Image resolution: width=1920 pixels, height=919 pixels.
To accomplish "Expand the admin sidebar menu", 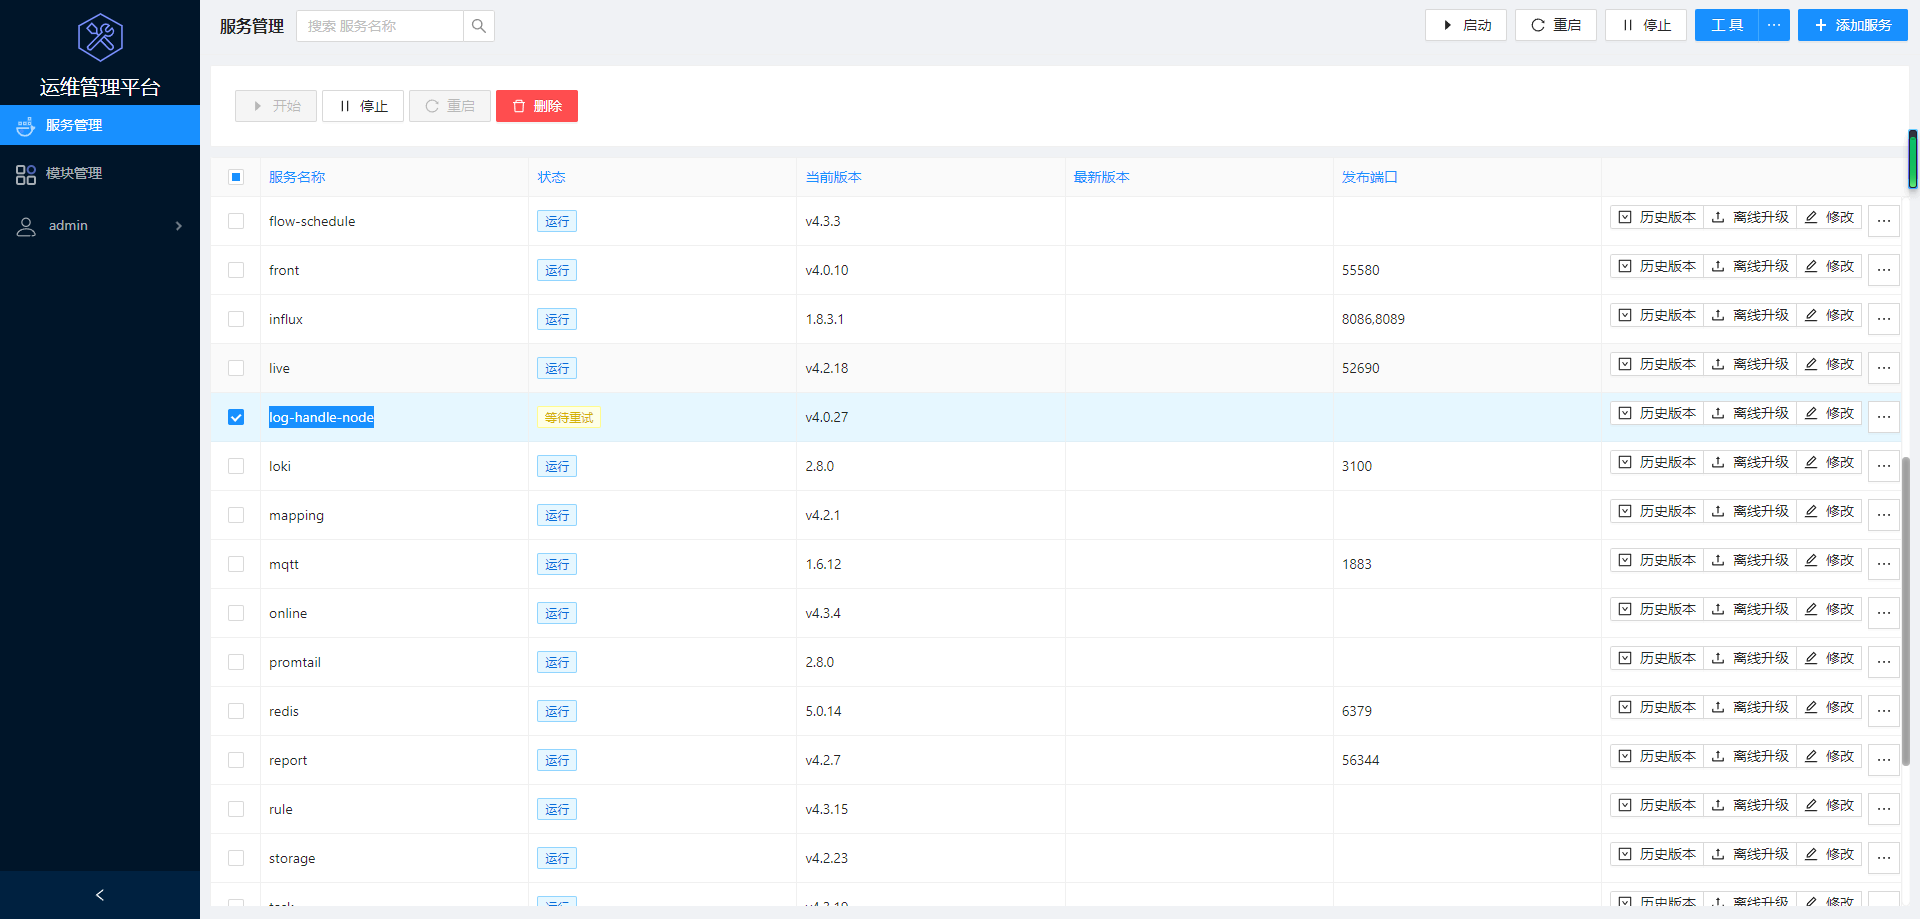I will tap(100, 226).
